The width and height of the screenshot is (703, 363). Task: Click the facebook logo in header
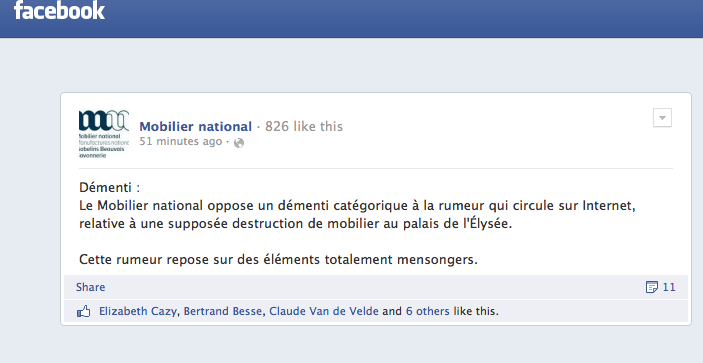click(x=59, y=10)
